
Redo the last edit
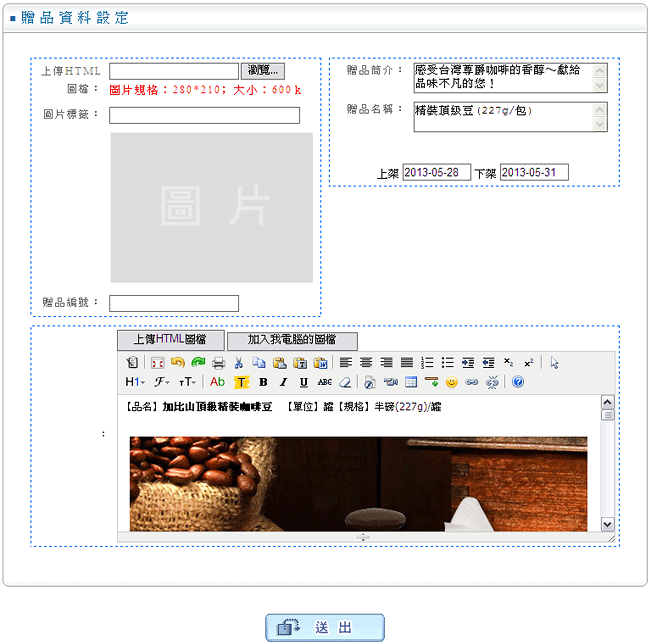[x=198, y=363]
